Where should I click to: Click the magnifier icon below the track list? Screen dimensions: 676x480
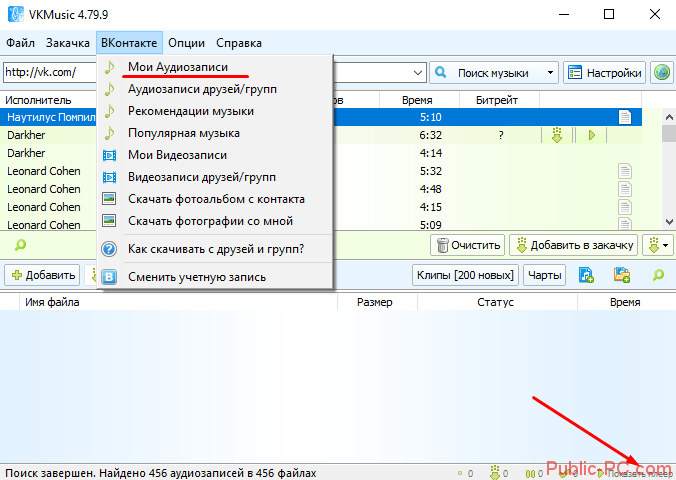pyautogui.click(x=20, y=245)
